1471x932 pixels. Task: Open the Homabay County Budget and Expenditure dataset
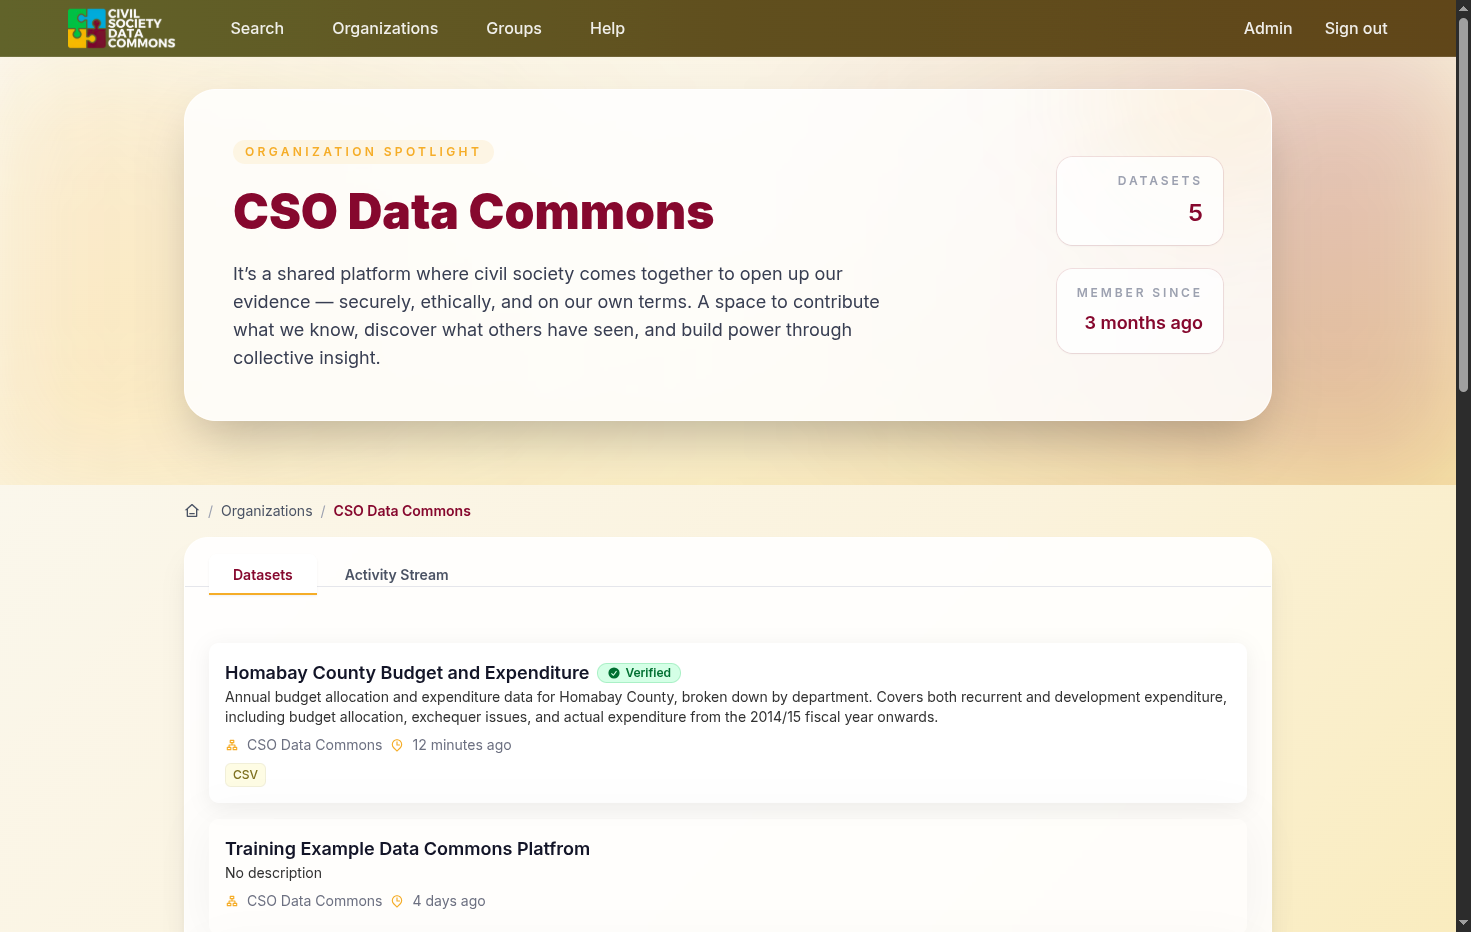(407, 673)
